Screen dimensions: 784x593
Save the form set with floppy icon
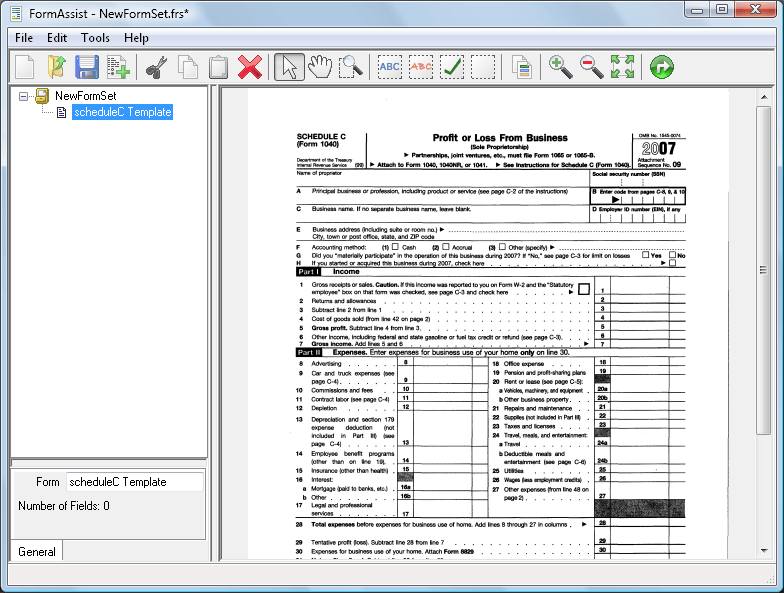point(87,67)
